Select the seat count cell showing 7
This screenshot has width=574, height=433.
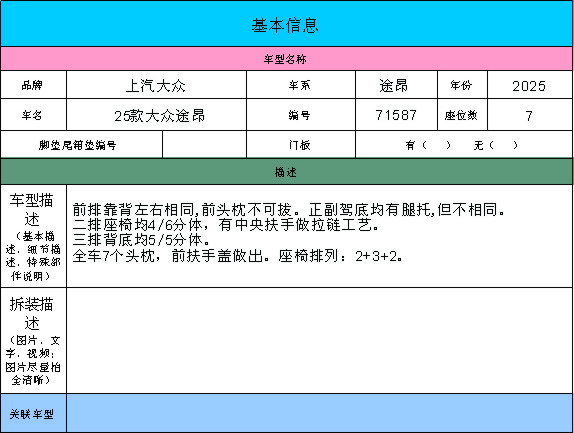(530, 115)
